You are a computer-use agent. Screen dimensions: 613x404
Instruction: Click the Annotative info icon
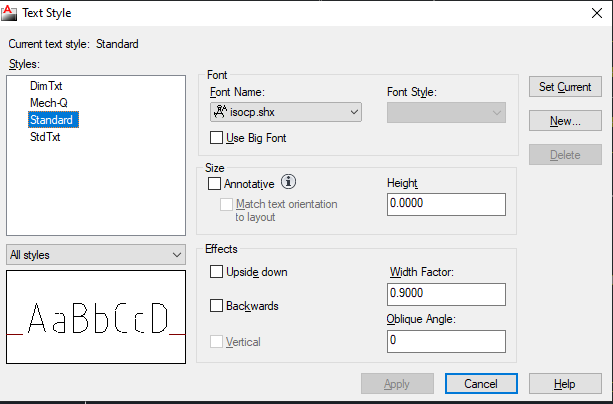[x=289, y=182]
